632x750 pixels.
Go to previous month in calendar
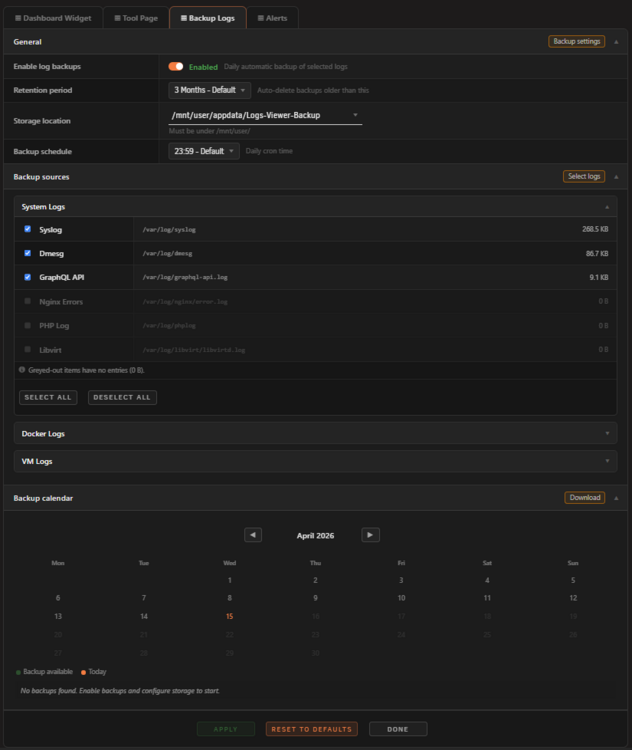[253, 535]
